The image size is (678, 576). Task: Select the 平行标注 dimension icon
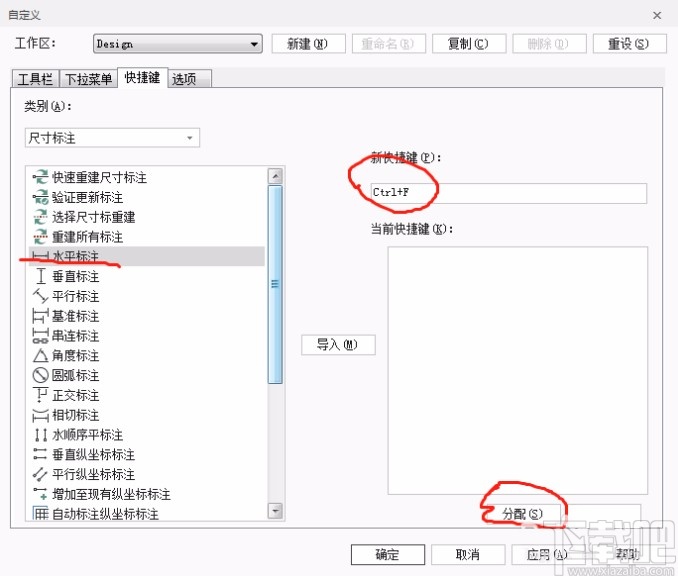coord(40,296)
